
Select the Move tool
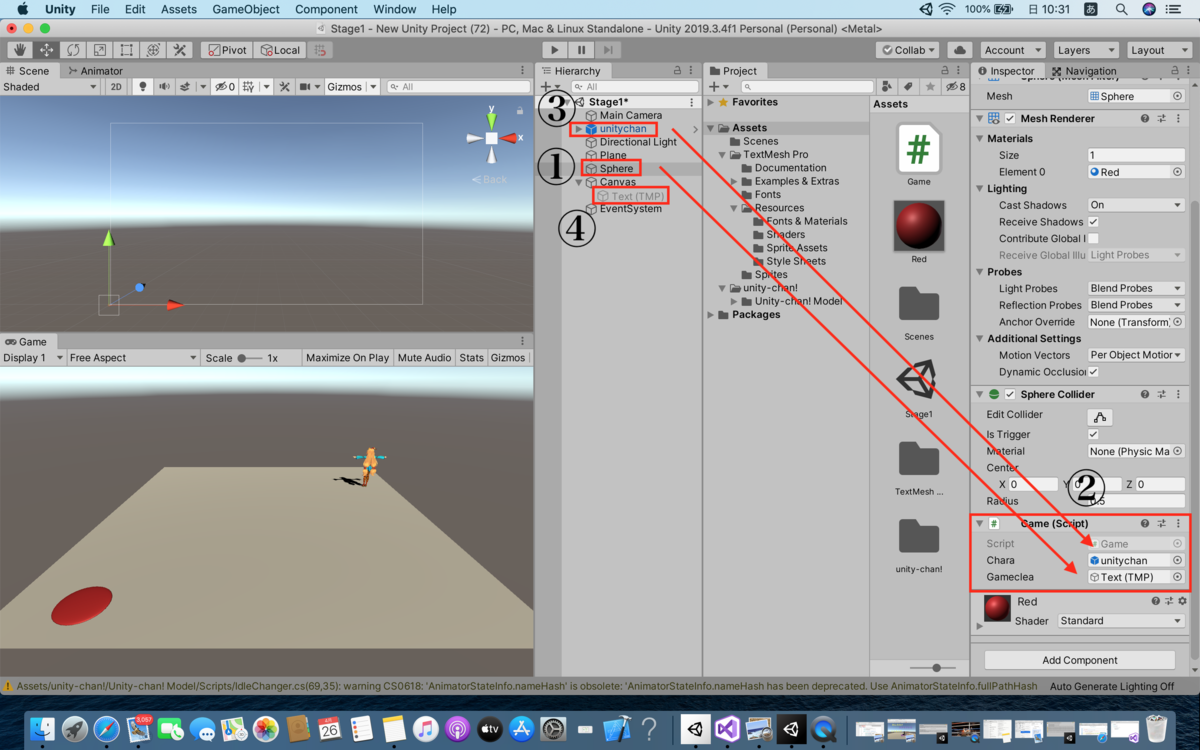[46, 50]
